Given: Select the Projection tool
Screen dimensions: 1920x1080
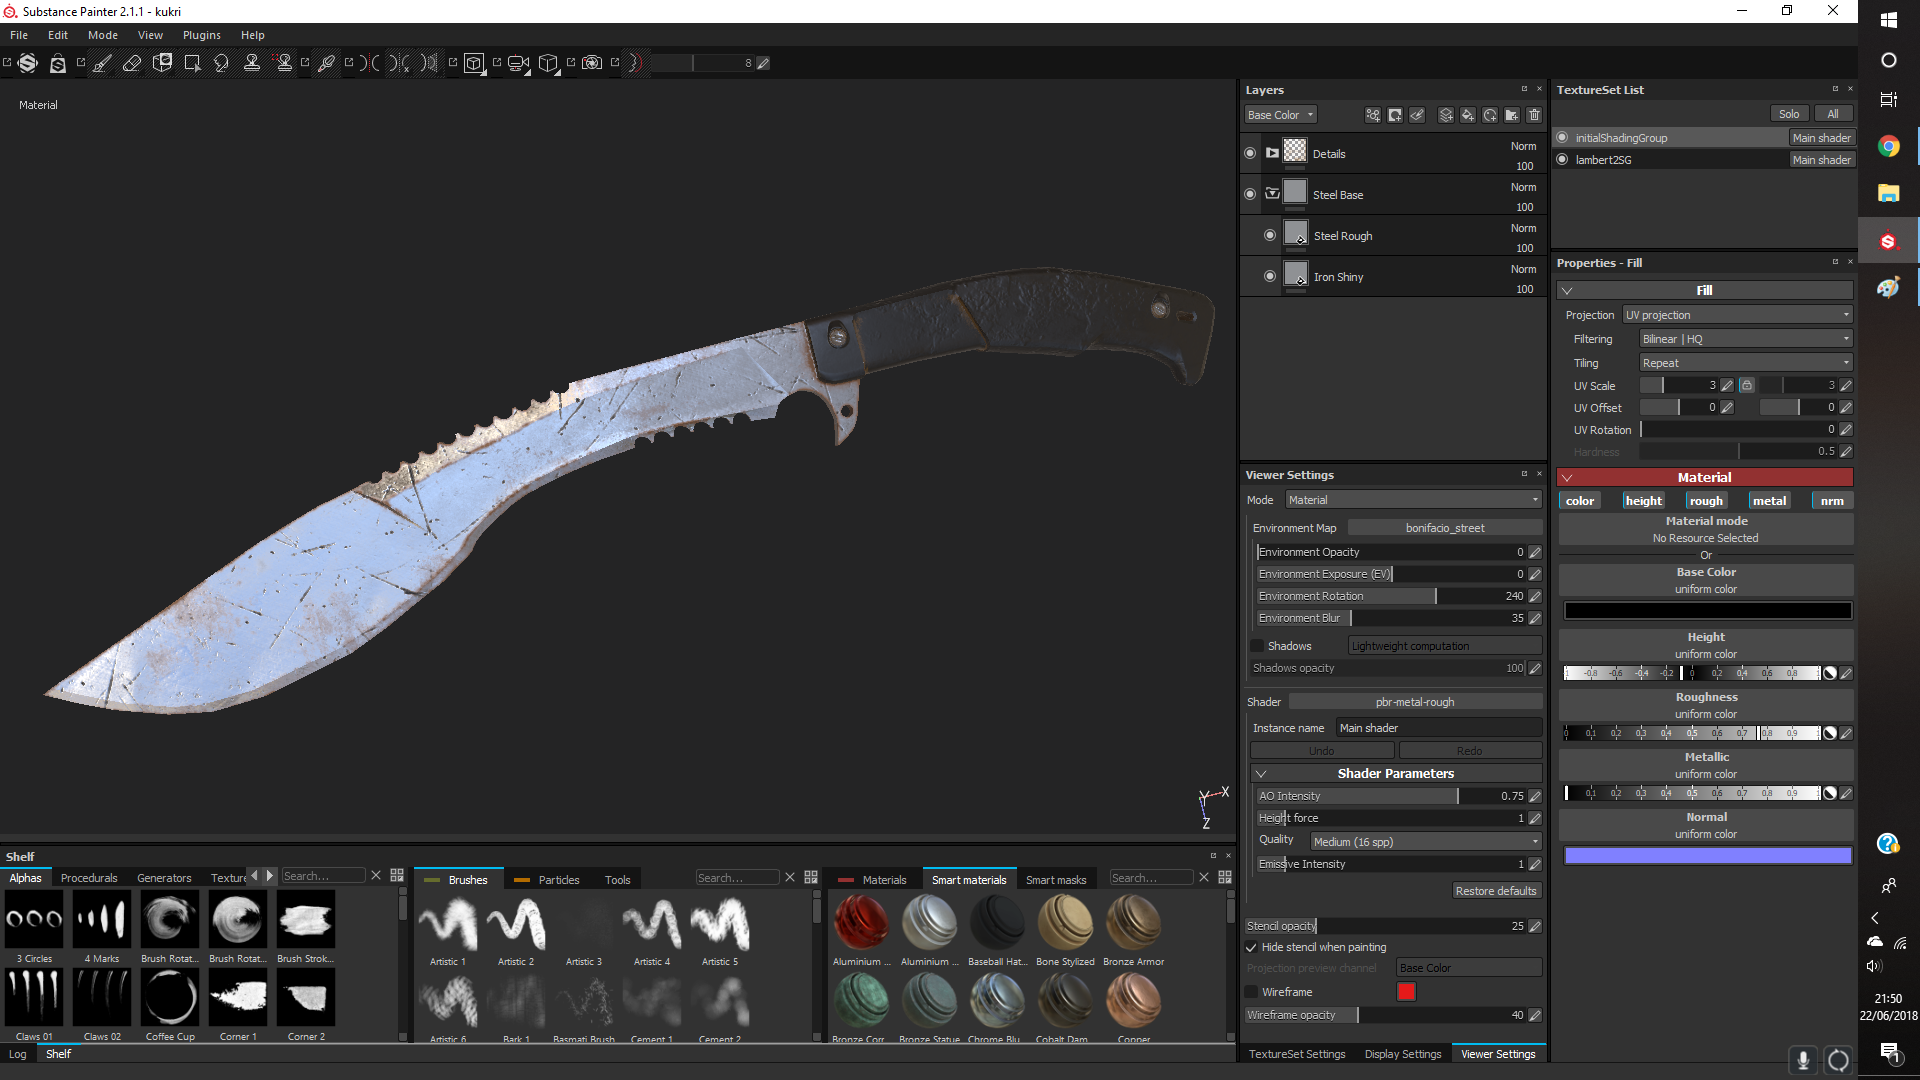Looking at the screenshot, I should (162, 63).
